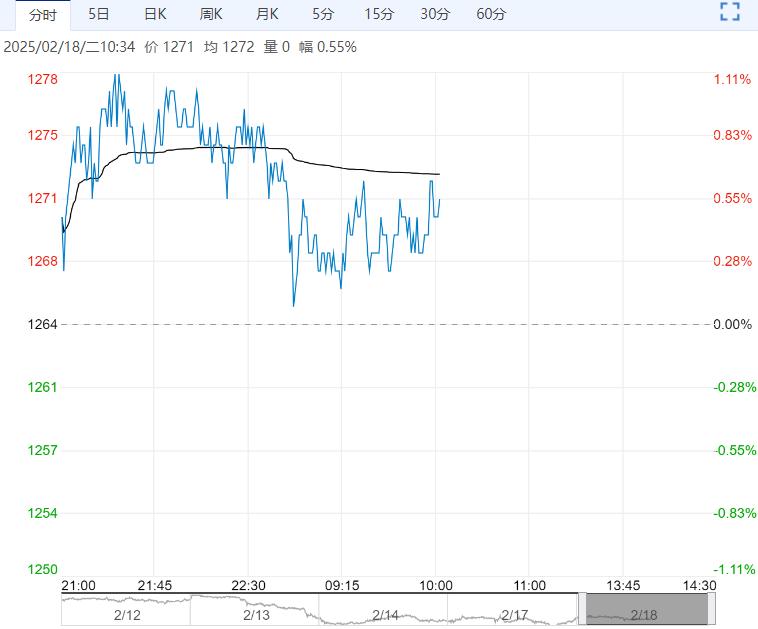Click the highlighted 2/18 range selection
The height and width of the screenshot is (629, 758).
647,609
